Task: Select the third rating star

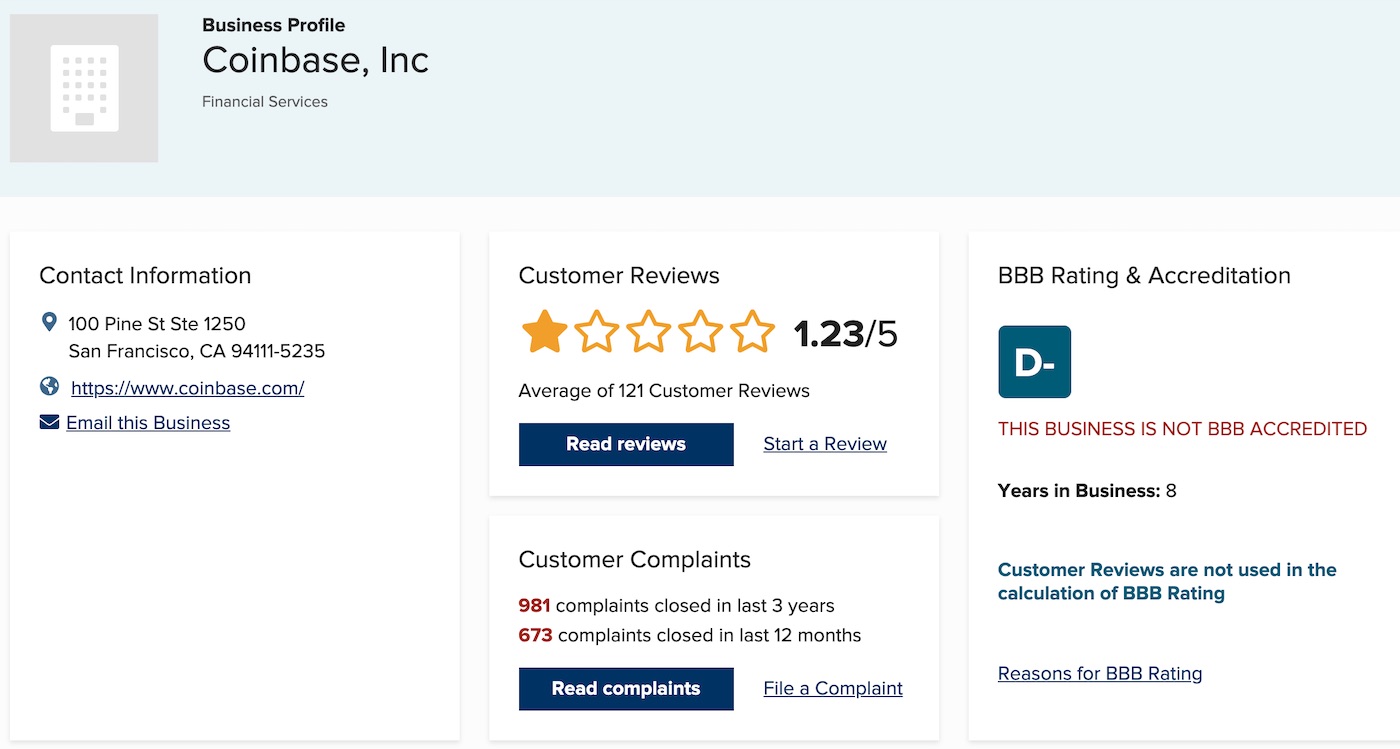Action: [x=648, y=332]
